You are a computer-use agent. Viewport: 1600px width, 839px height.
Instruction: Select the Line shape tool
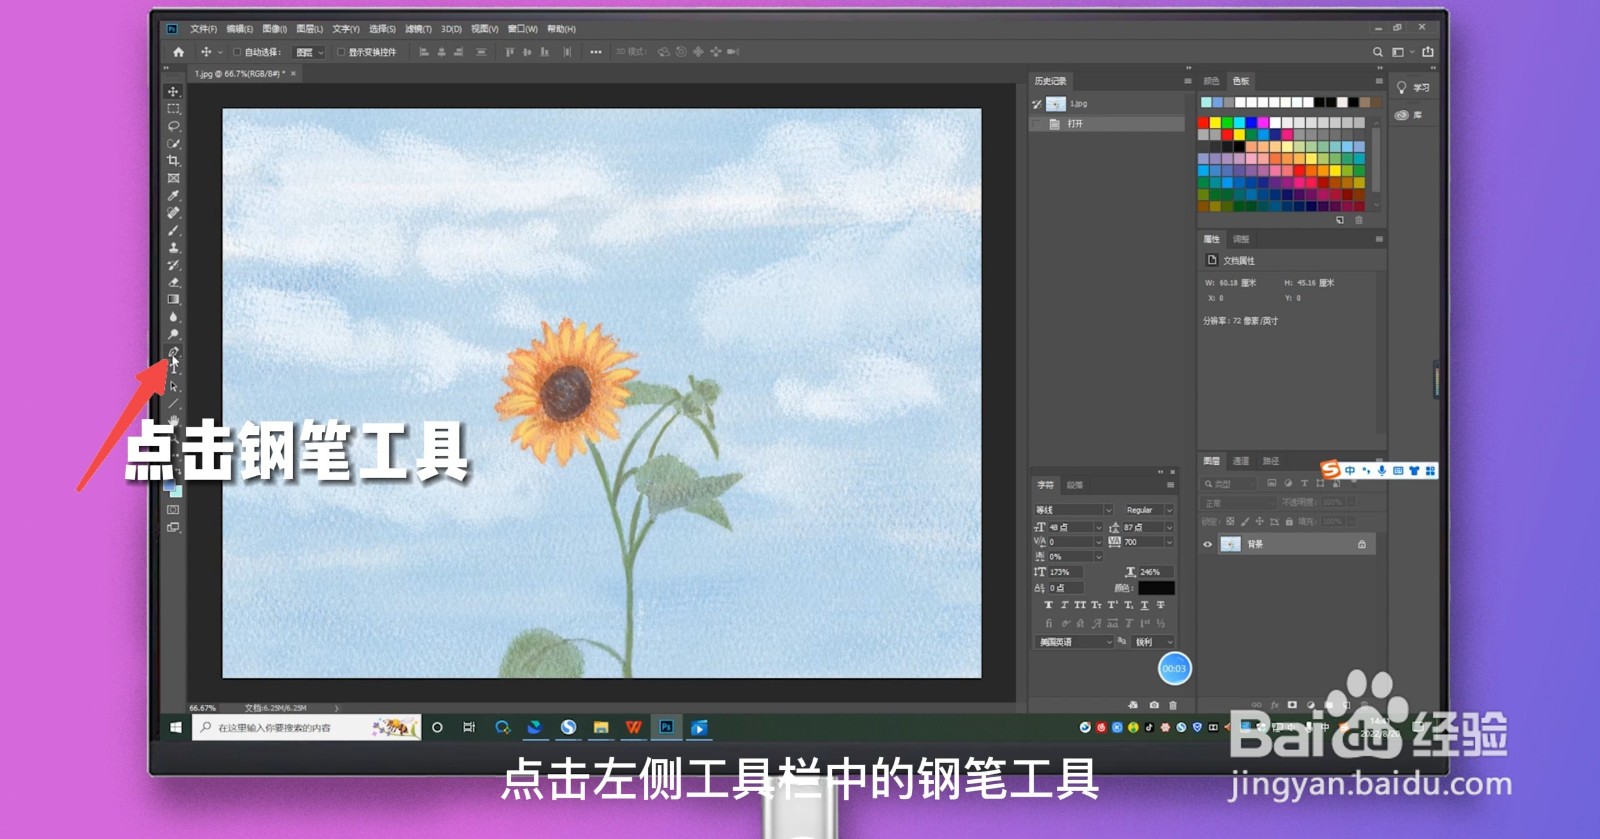tap(173, 404)
